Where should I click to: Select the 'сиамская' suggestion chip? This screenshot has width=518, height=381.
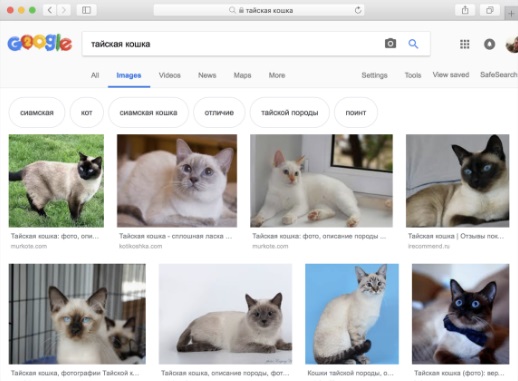[37, 113]
